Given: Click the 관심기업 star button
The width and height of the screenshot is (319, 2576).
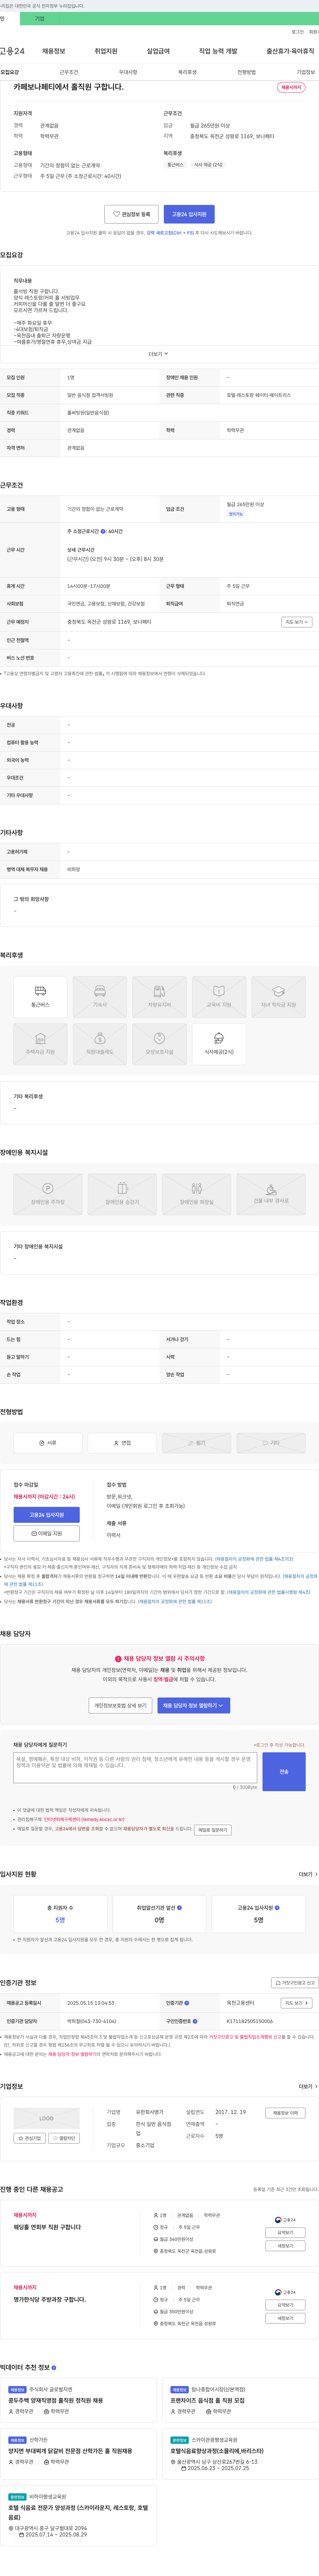Looking at the screenshot, I should [x=29, y=2138].
